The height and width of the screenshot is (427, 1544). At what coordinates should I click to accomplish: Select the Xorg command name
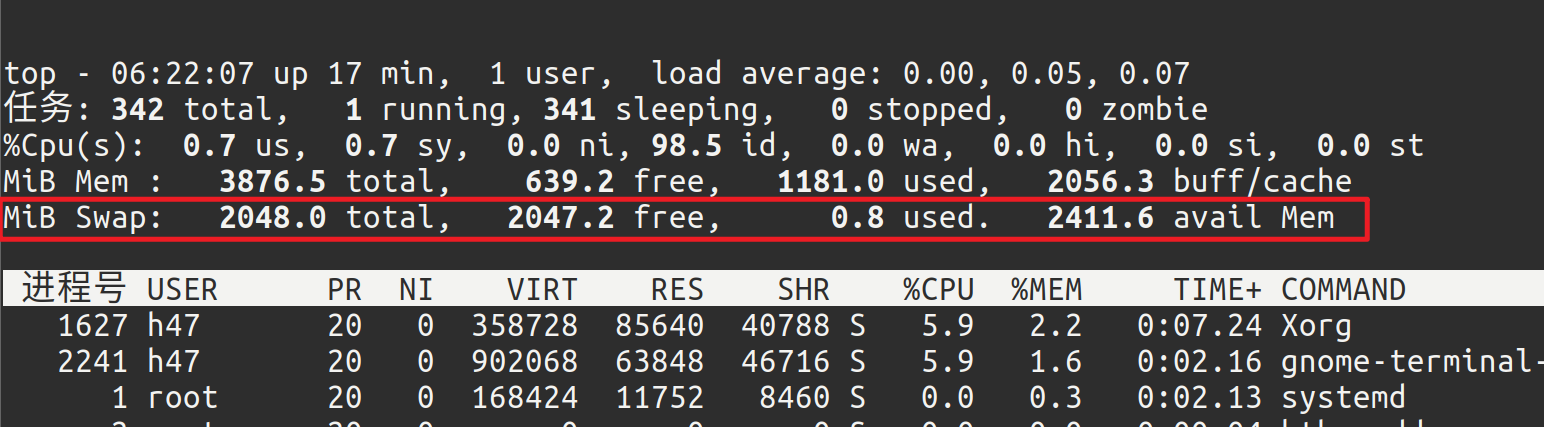click(x=1316, y=326)
